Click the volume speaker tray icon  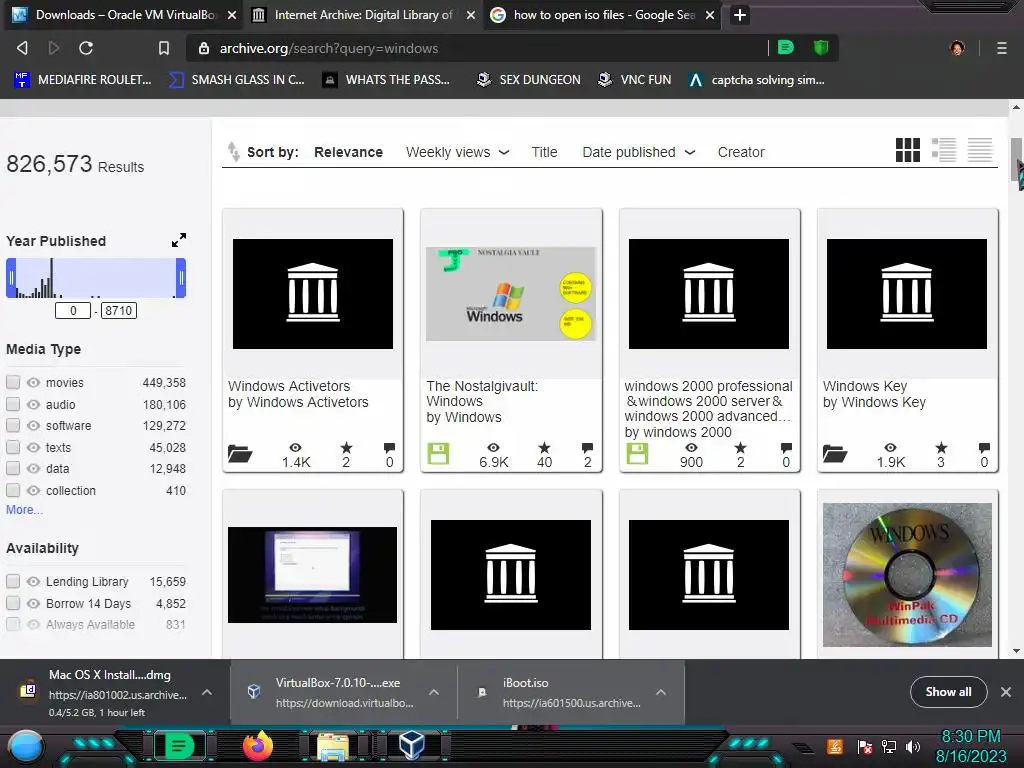(x=913, y=746)
